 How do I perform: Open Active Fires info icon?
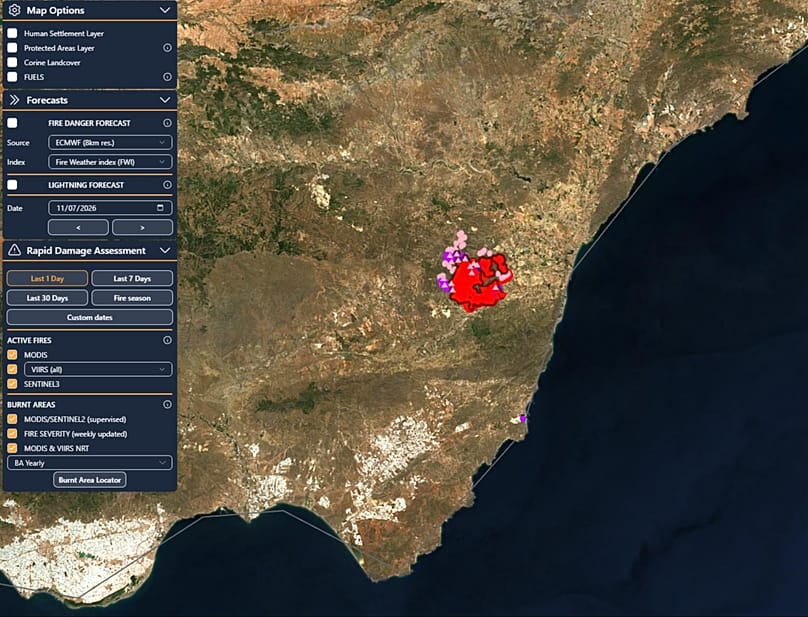tap(167, 340)
